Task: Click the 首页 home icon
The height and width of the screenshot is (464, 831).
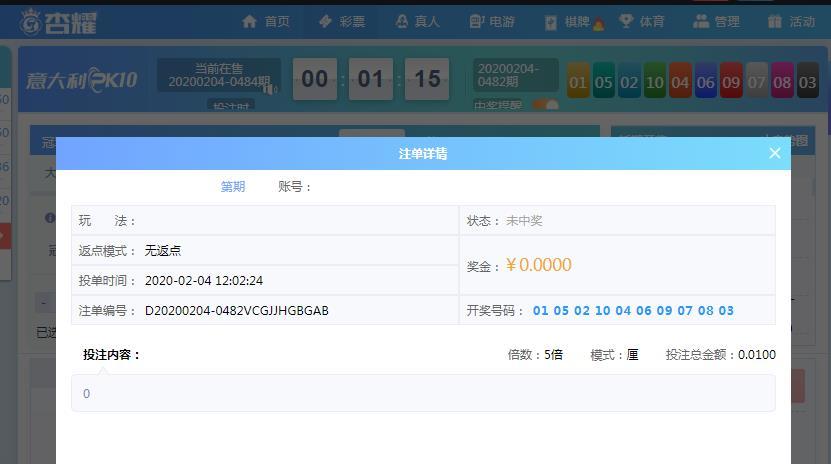Action: pos(249,21)
